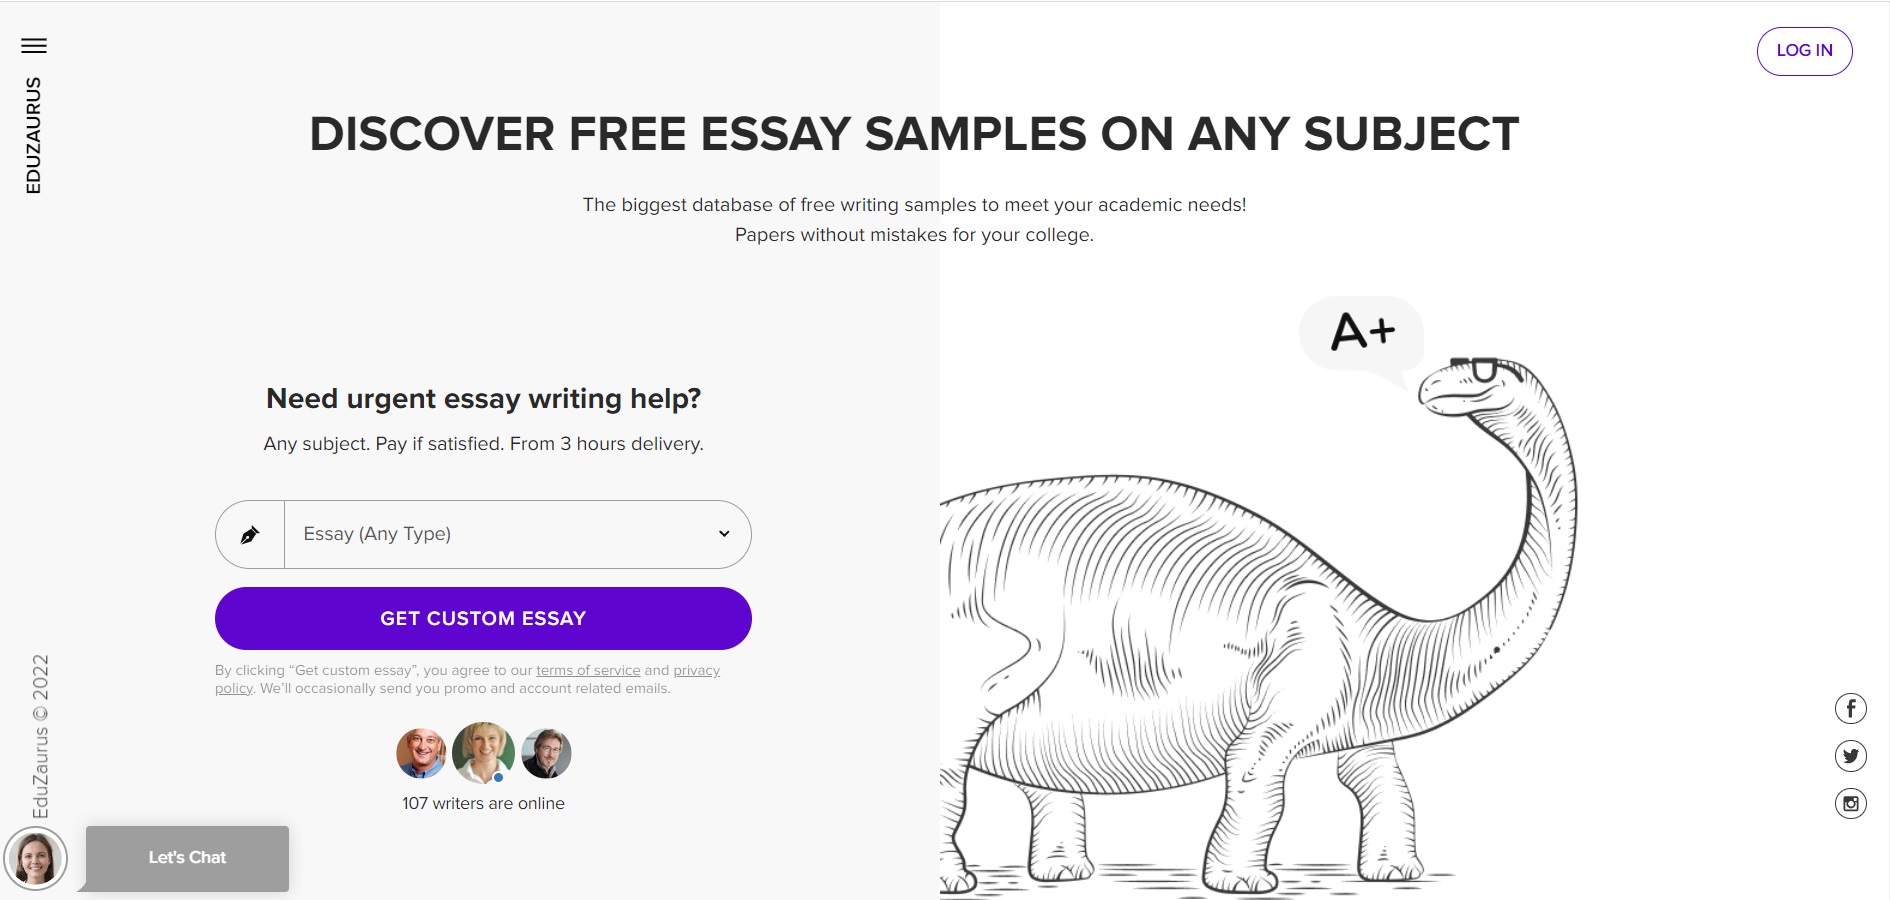Open the Facebook social icon
Screen dimensions: 1890x900
point(1851,709)
